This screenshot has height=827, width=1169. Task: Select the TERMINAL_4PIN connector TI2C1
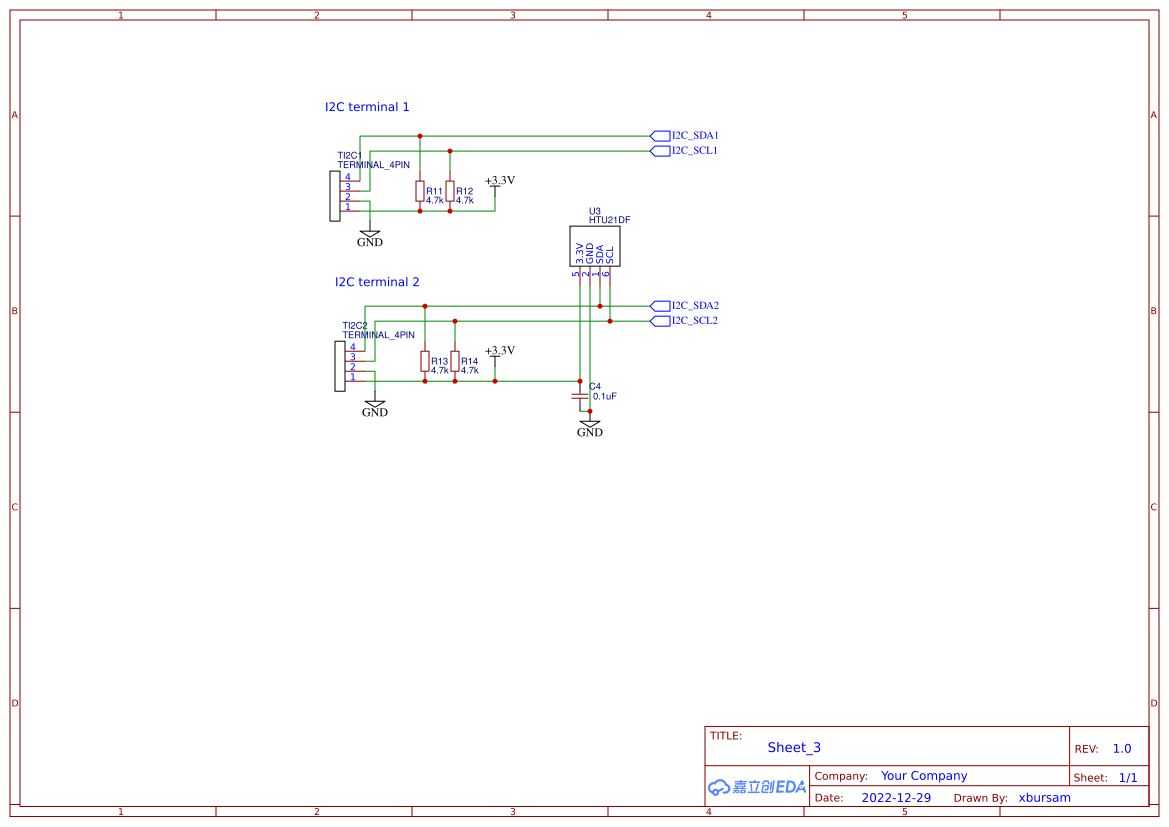tap(337, 195)
